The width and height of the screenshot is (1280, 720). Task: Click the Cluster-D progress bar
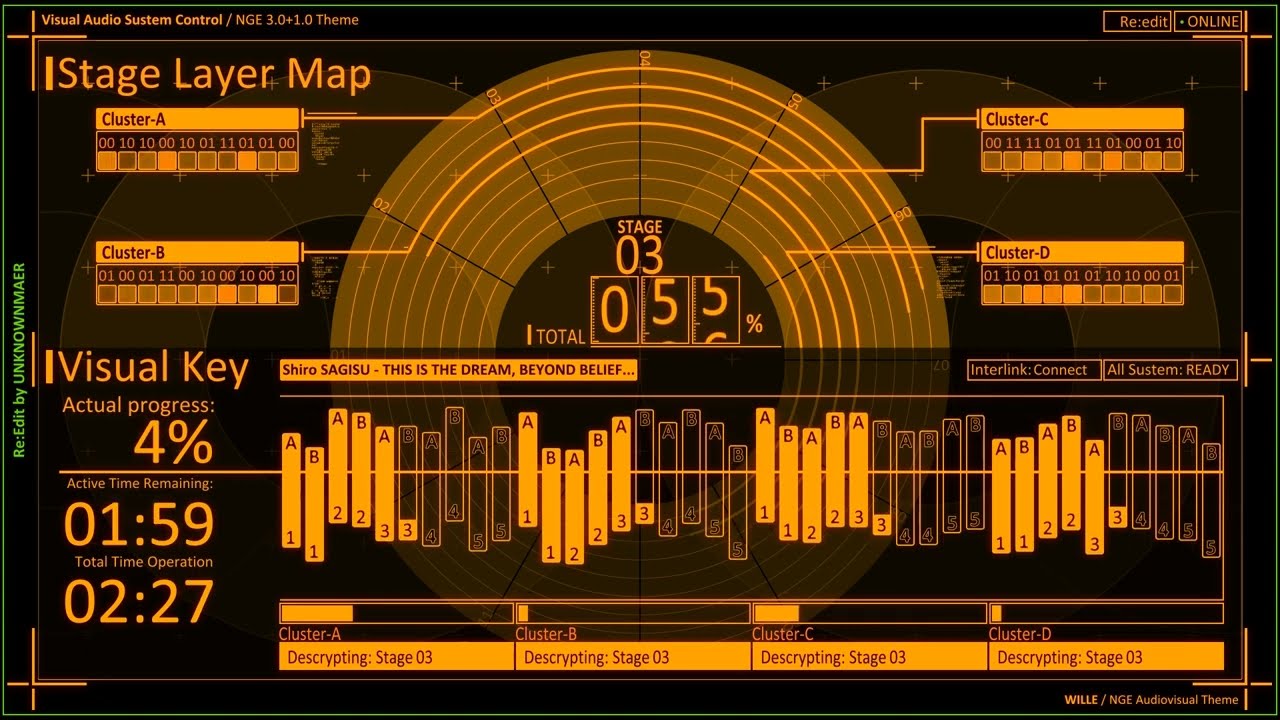pyautogui.click(x=1106, y=613)
